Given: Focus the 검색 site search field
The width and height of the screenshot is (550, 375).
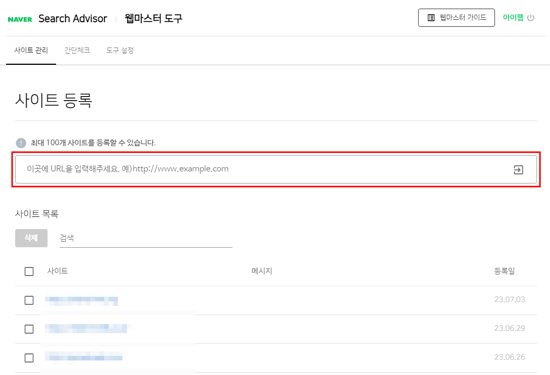Looking at the screenshot, I should (146, 238).
